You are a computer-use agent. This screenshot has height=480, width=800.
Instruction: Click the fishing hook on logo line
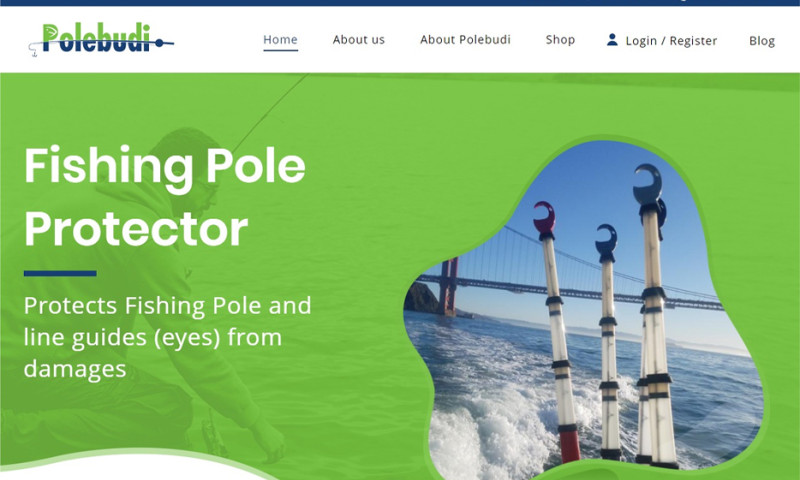[33, 49]
